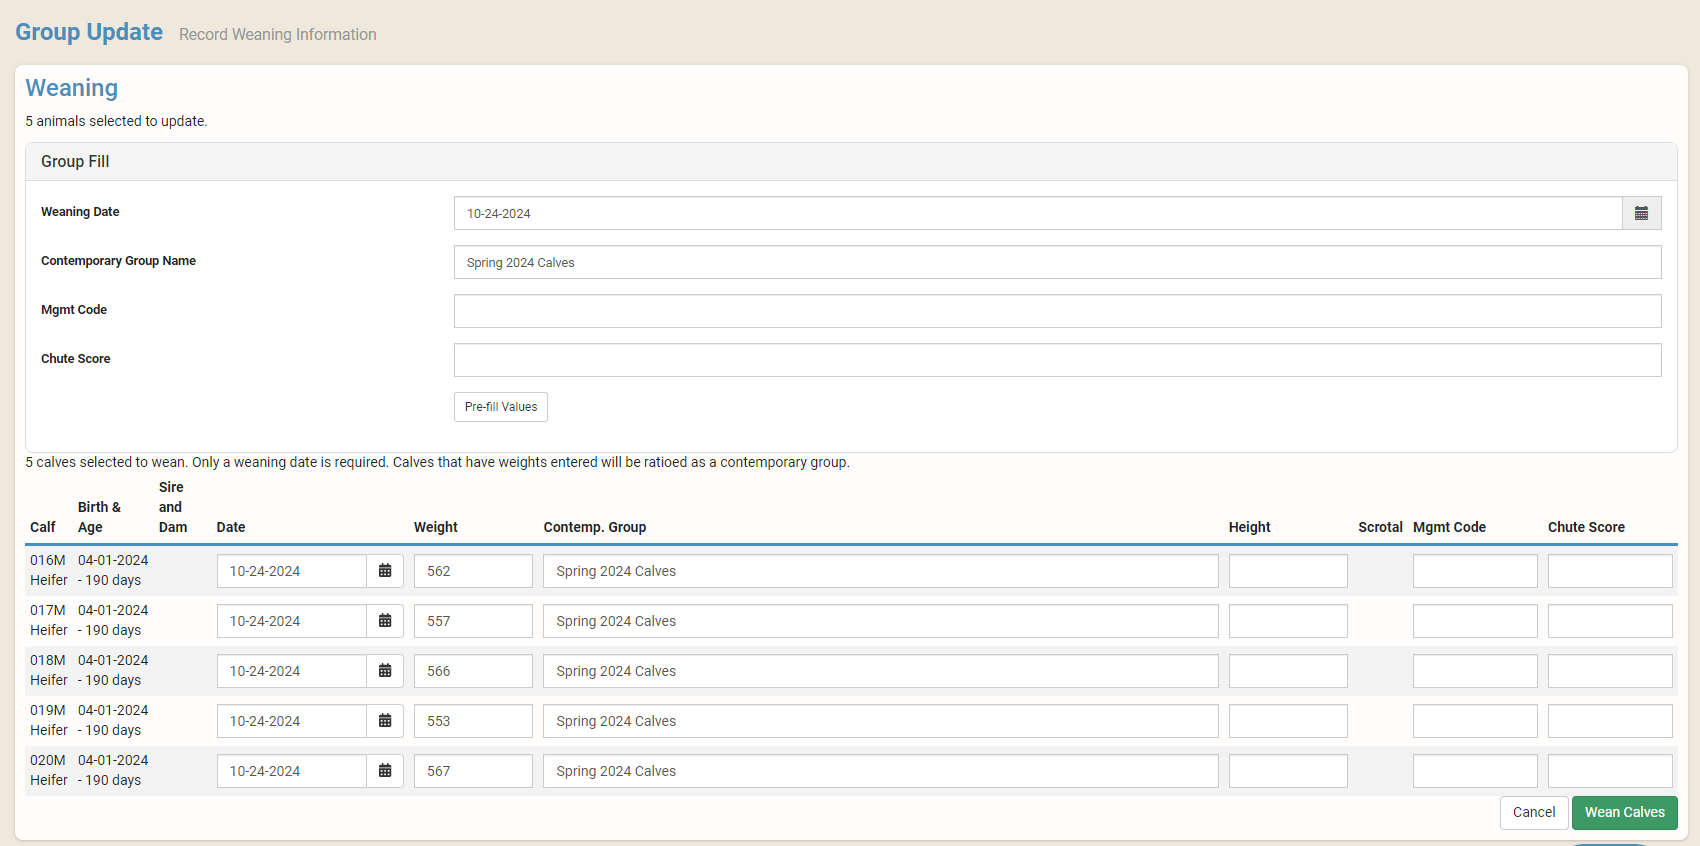Select the Mgmt Code field for calf 016M
Viewport: 1700px width, 846px height.
tap(1475, 571)
